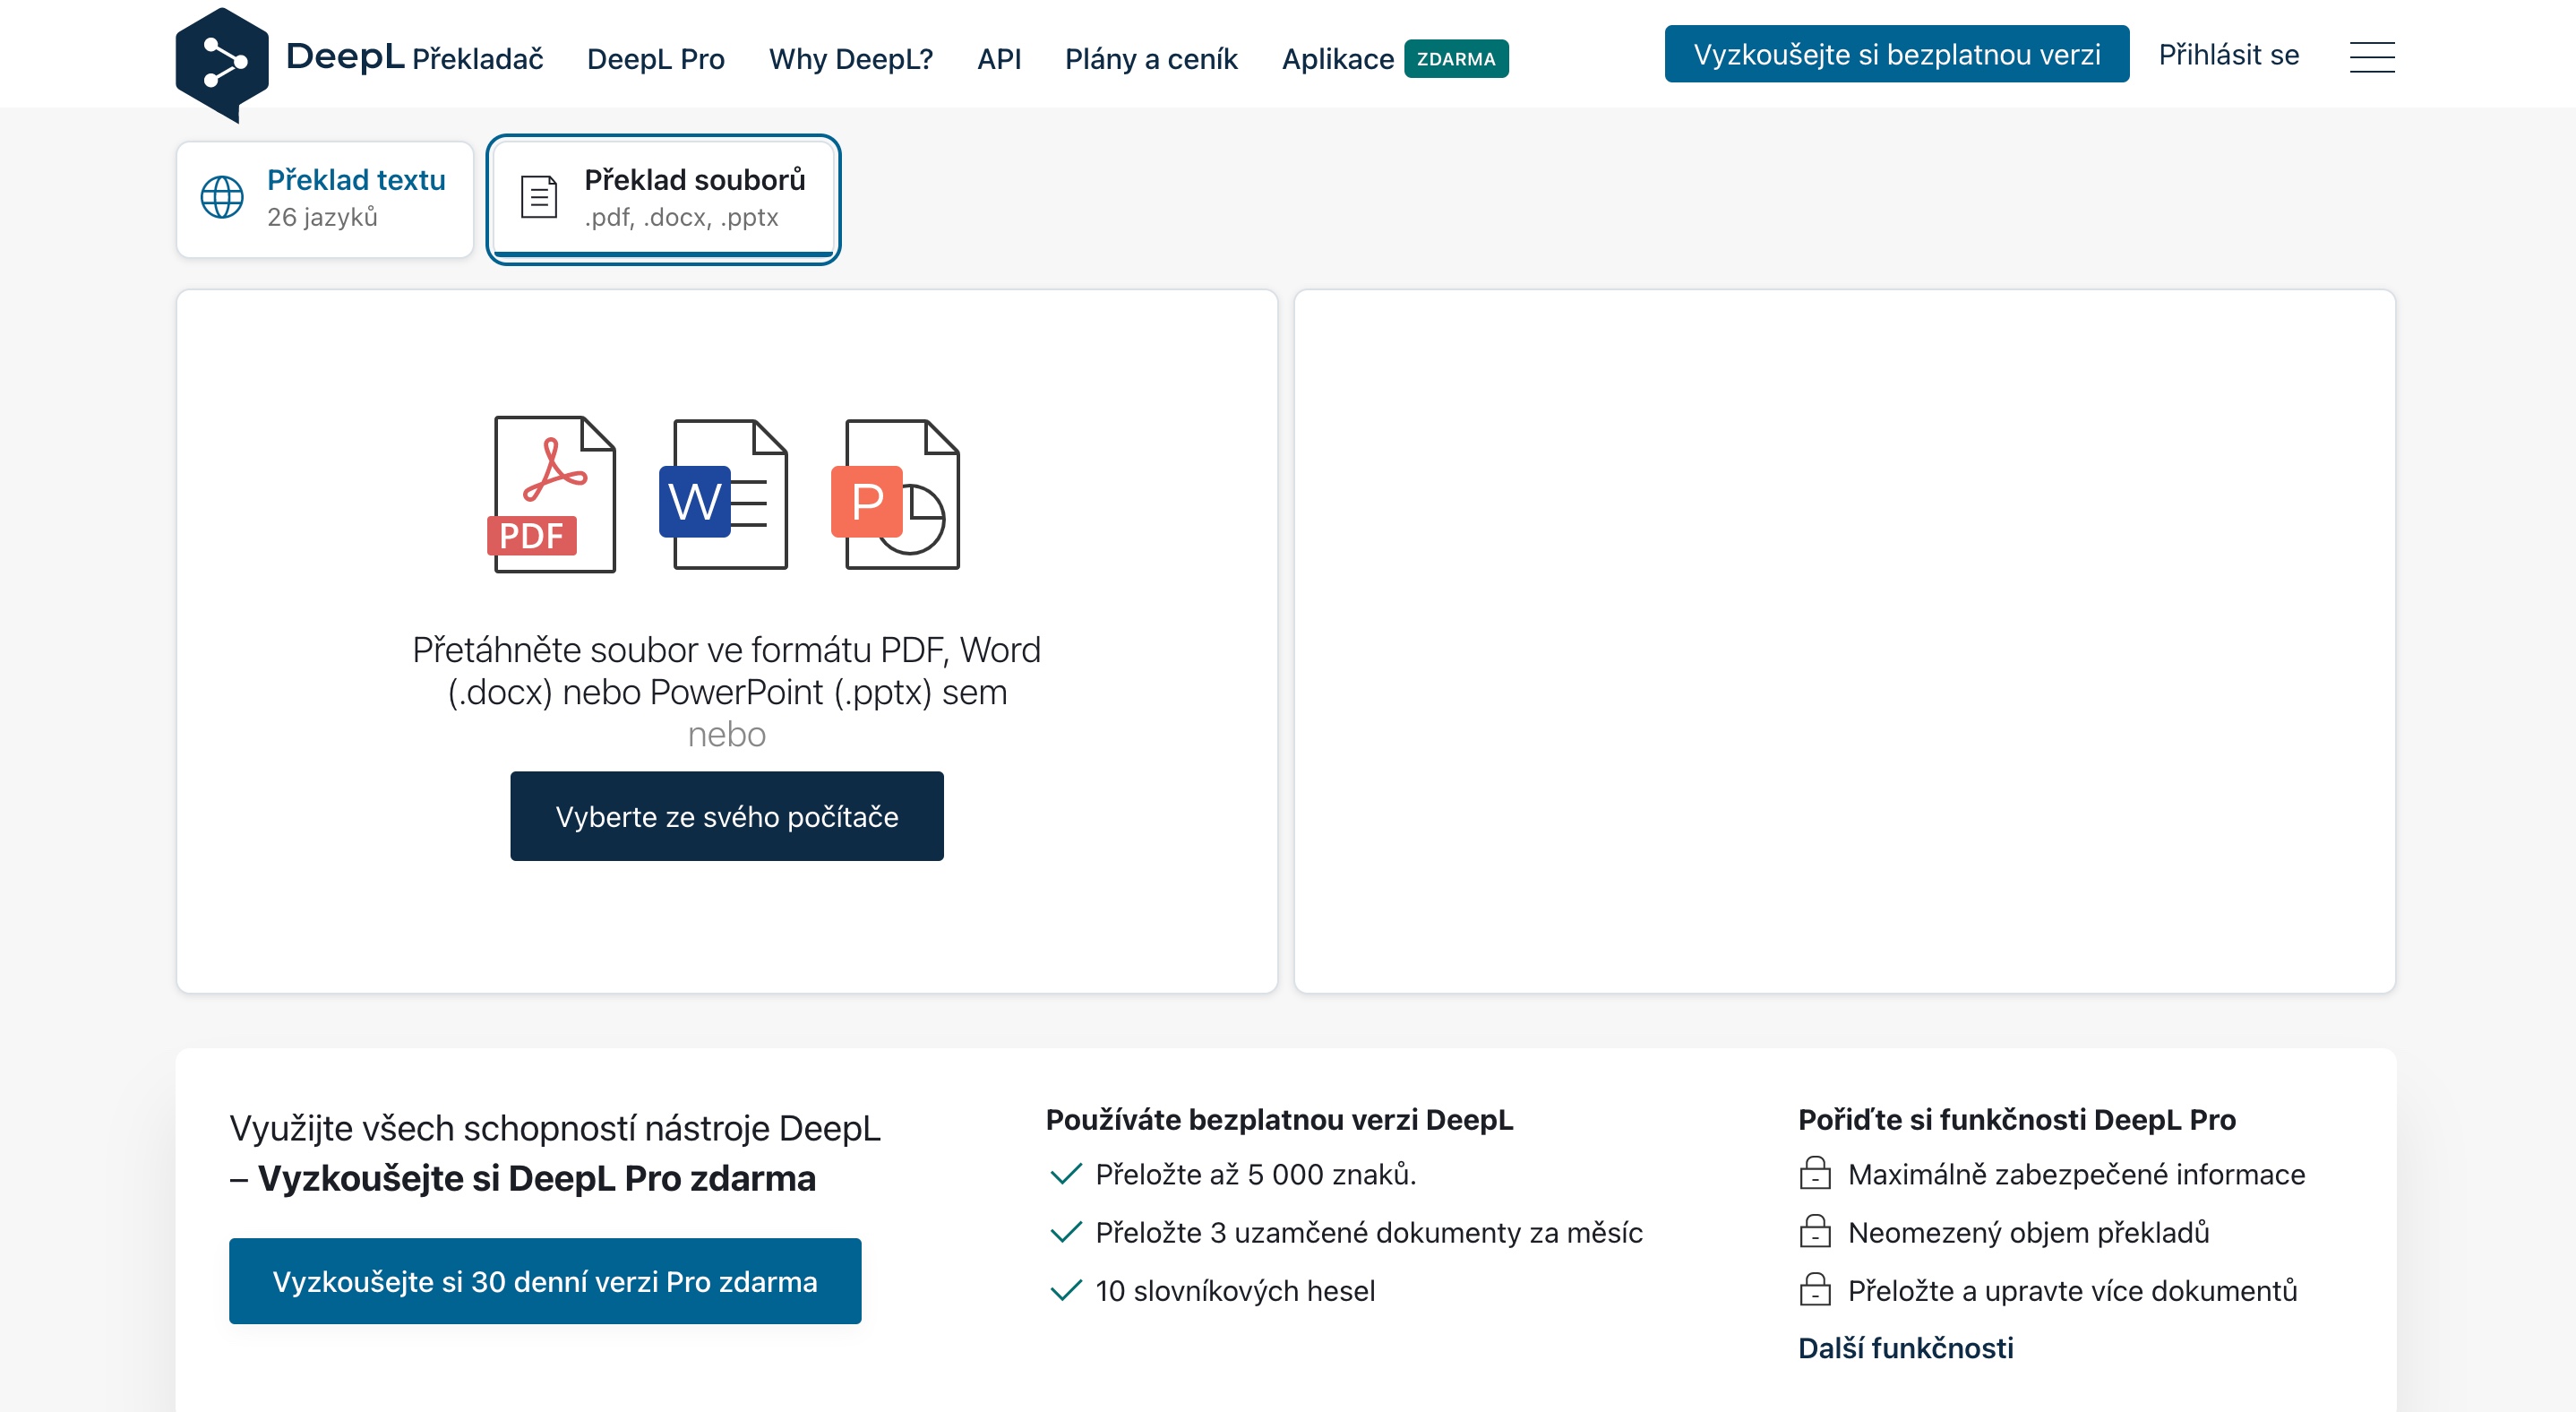2576x1412 pixels.
Task: Select the Překlad souborů tab
Action: tap(663, 198)
